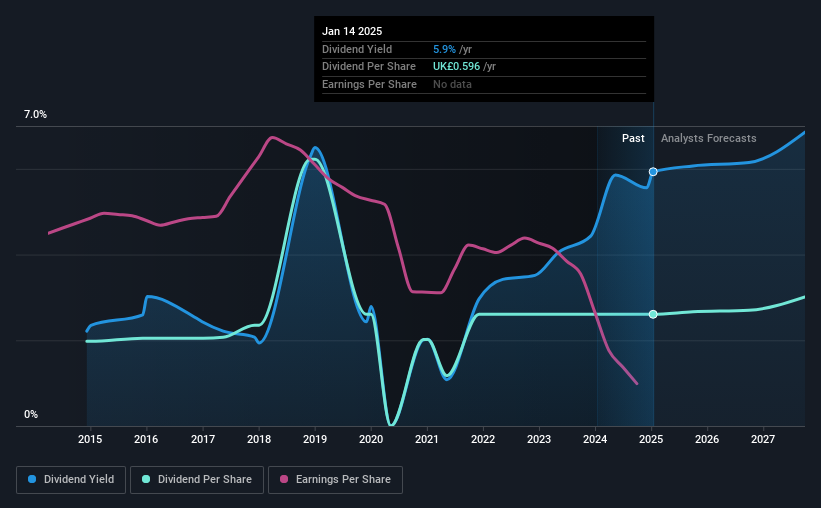The height and width of the screenshot is (508, 821).
Task: Click the 7.0% y-axis label
Action: click(x=35, y=115)
